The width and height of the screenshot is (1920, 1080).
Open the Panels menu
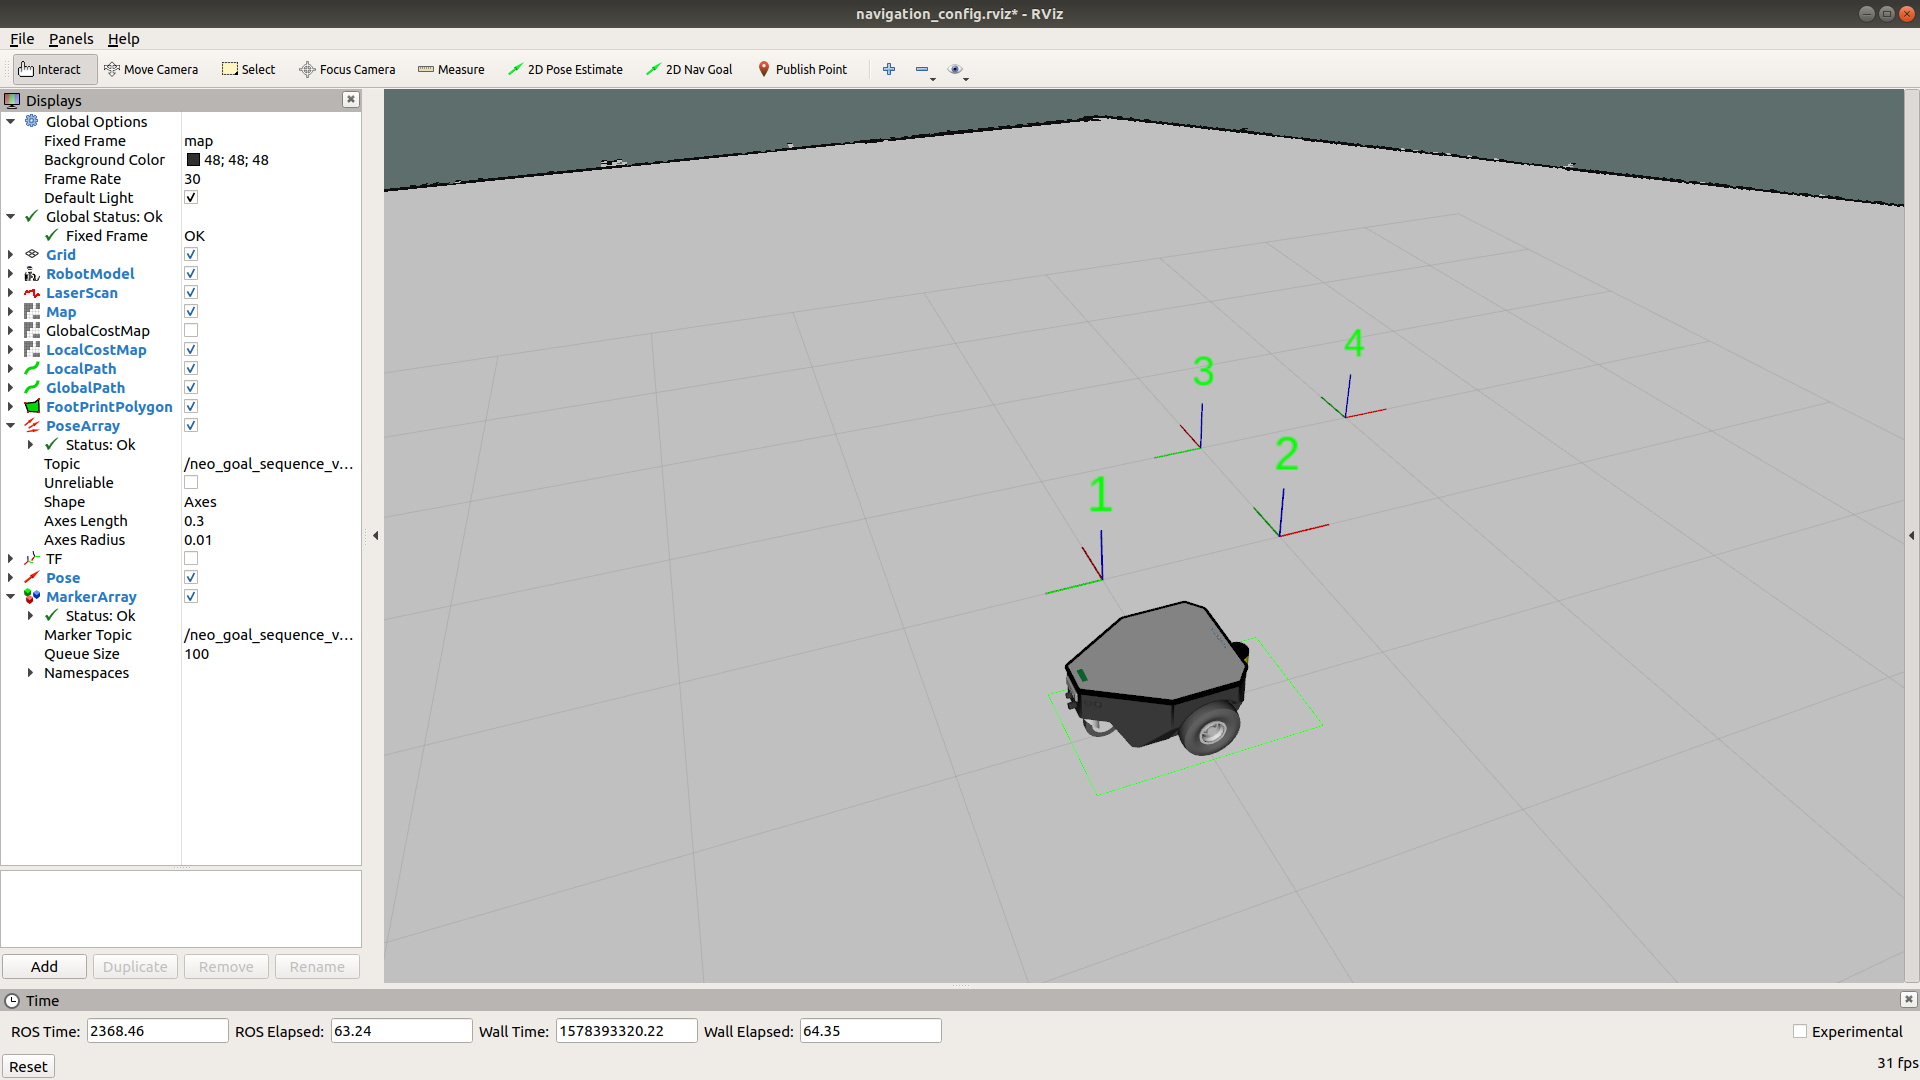(x=70, y=39)
